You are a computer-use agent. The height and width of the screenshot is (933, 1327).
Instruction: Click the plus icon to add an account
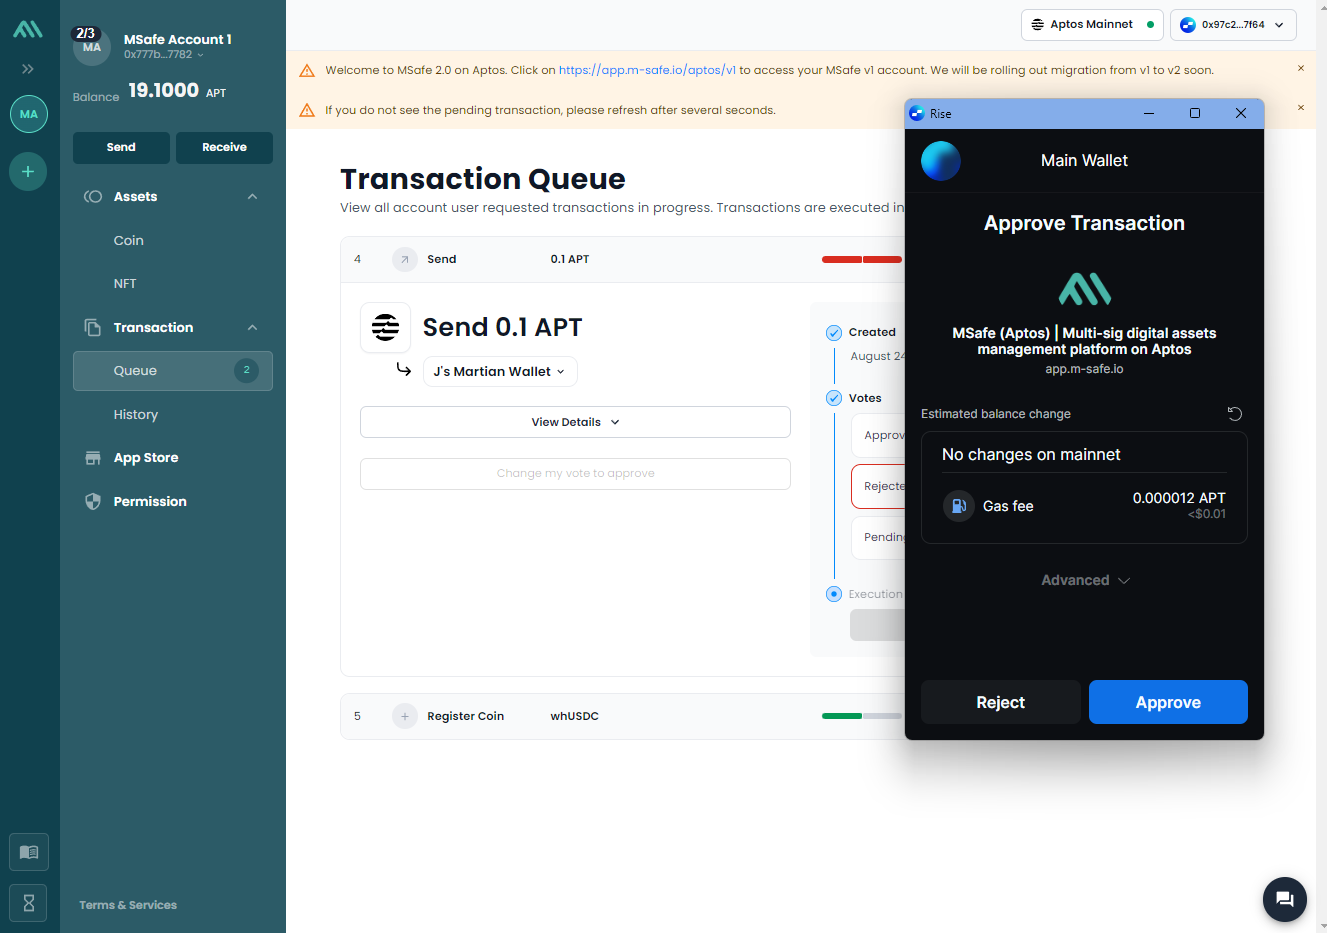pos(28,172)
